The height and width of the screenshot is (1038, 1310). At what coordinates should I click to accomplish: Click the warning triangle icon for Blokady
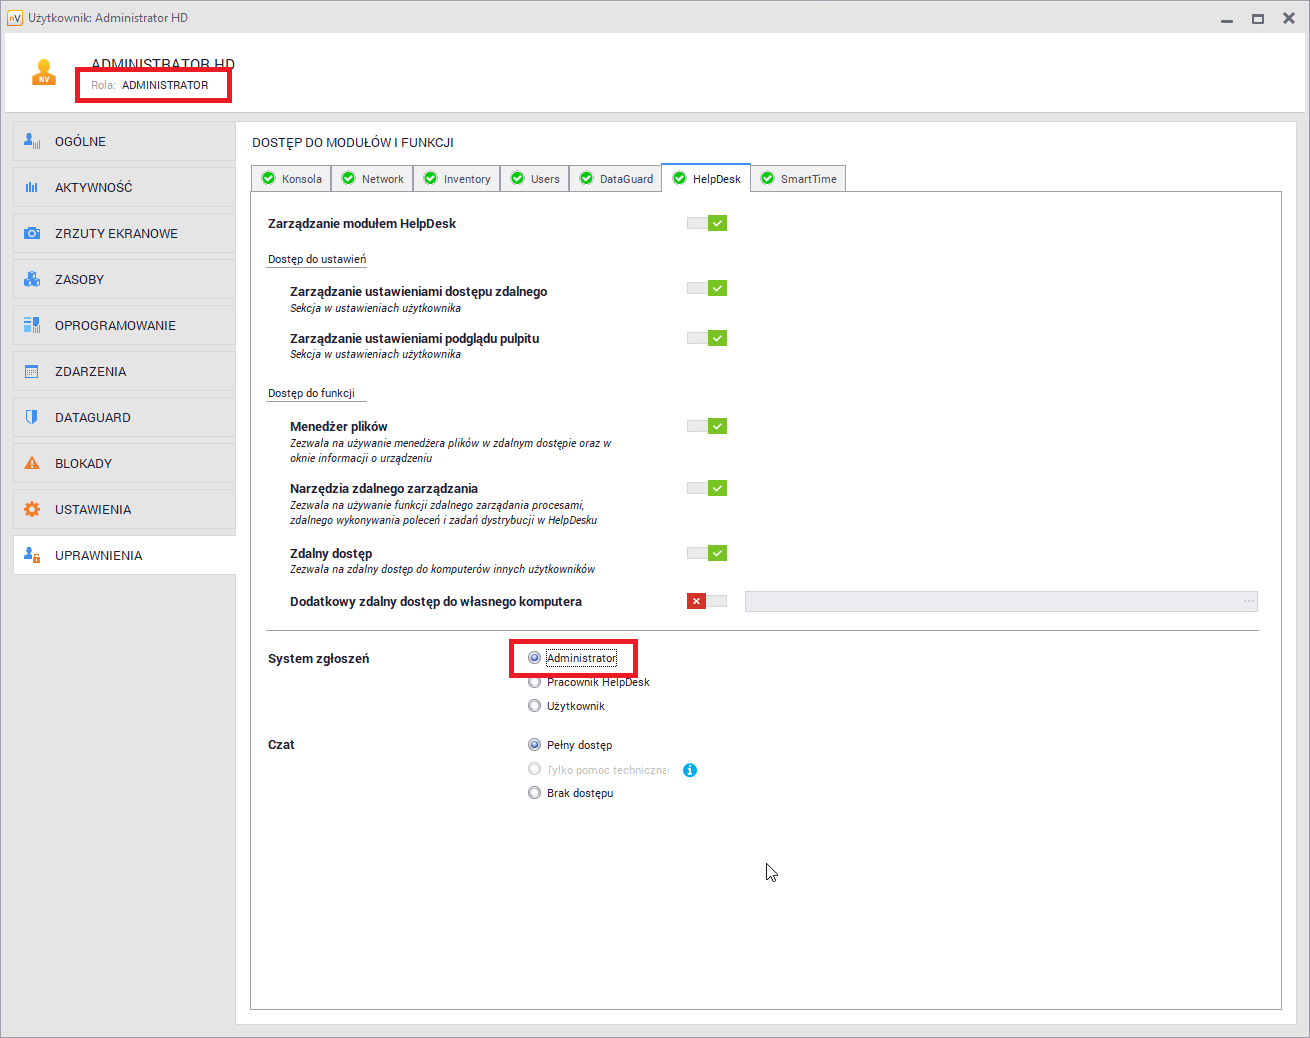click(32, 463)
